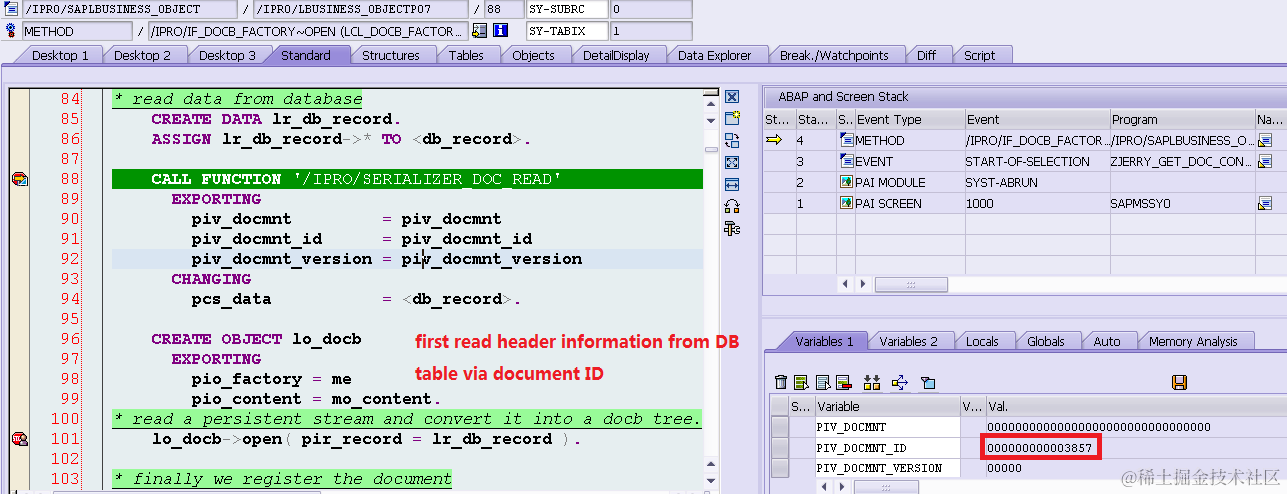The width and height of the screenshot is (1287, 494).
Task: Open the DetailDisplay tab
Action: click(x=616, y=55)
